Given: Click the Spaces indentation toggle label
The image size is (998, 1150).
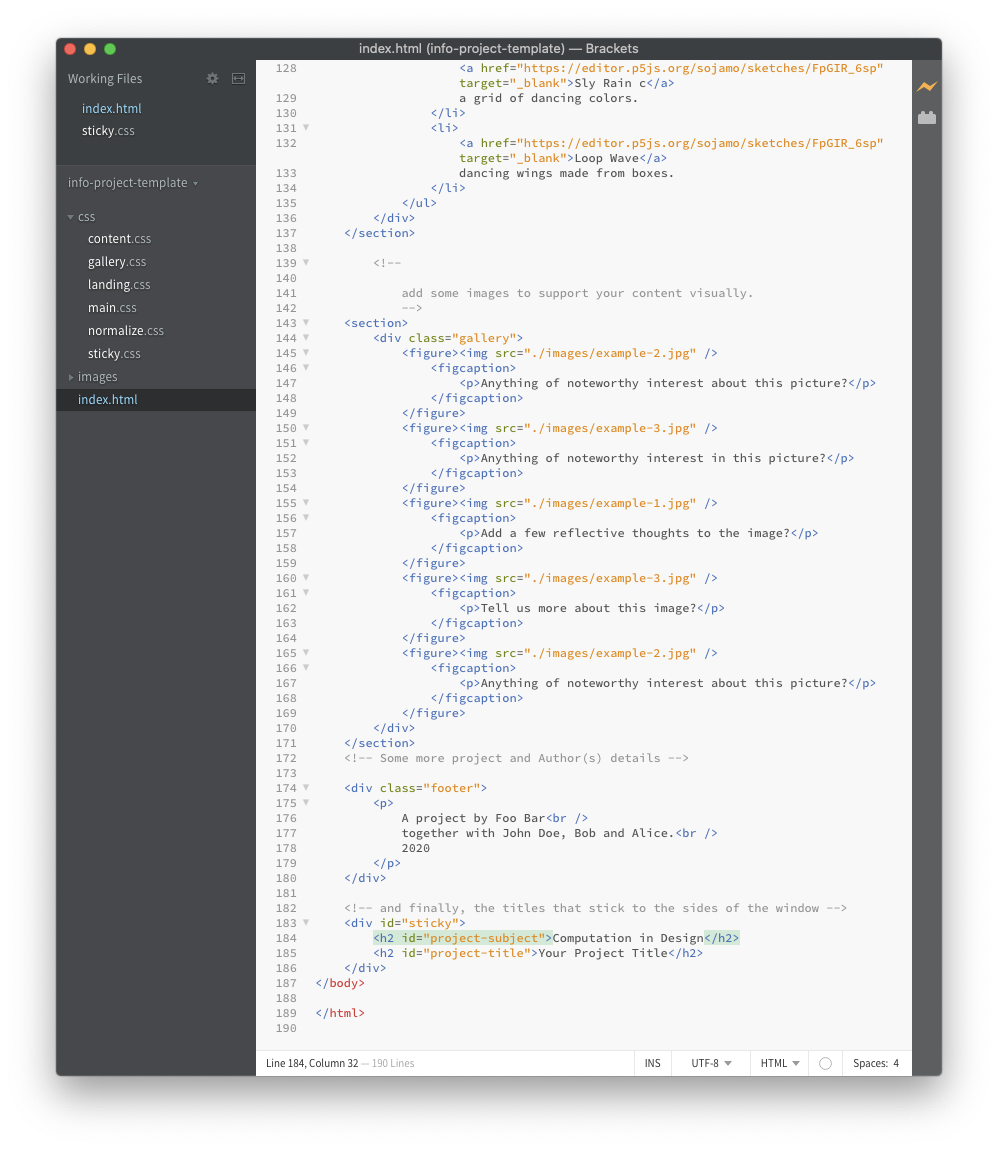Looking at the screenshot, I should click(x=870, y=1063).
